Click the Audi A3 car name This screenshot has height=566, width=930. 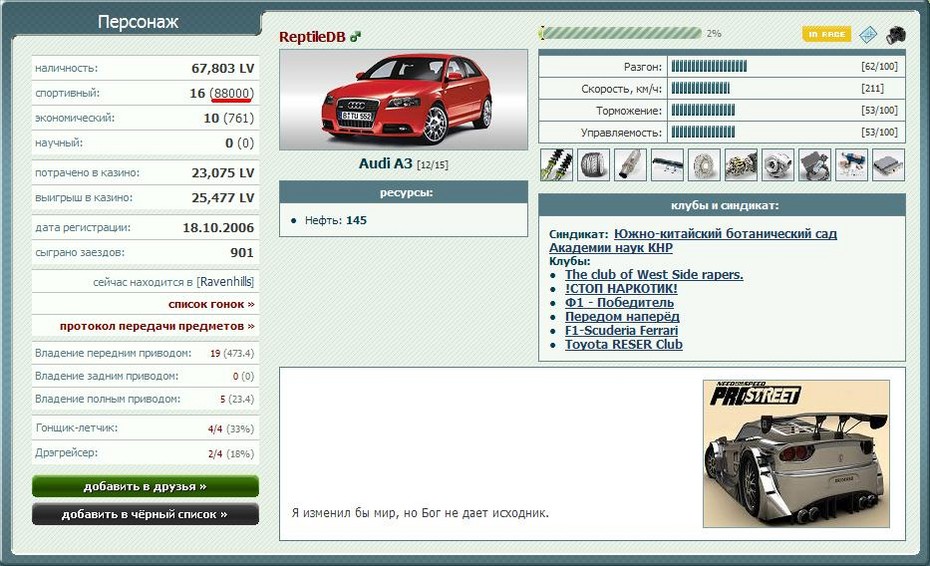386,163
